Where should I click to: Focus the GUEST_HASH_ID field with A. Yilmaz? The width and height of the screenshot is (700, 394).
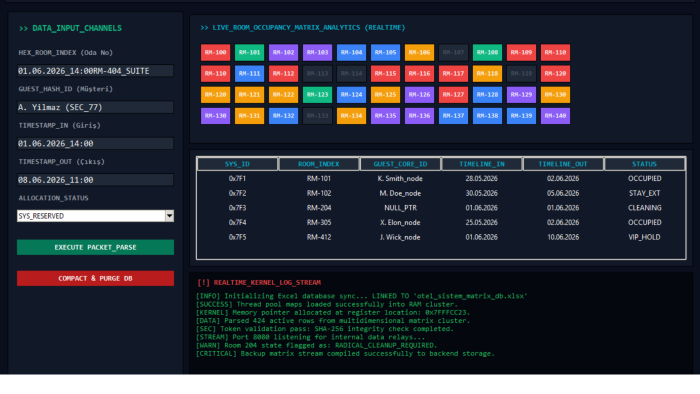click(x=96, y=107)
